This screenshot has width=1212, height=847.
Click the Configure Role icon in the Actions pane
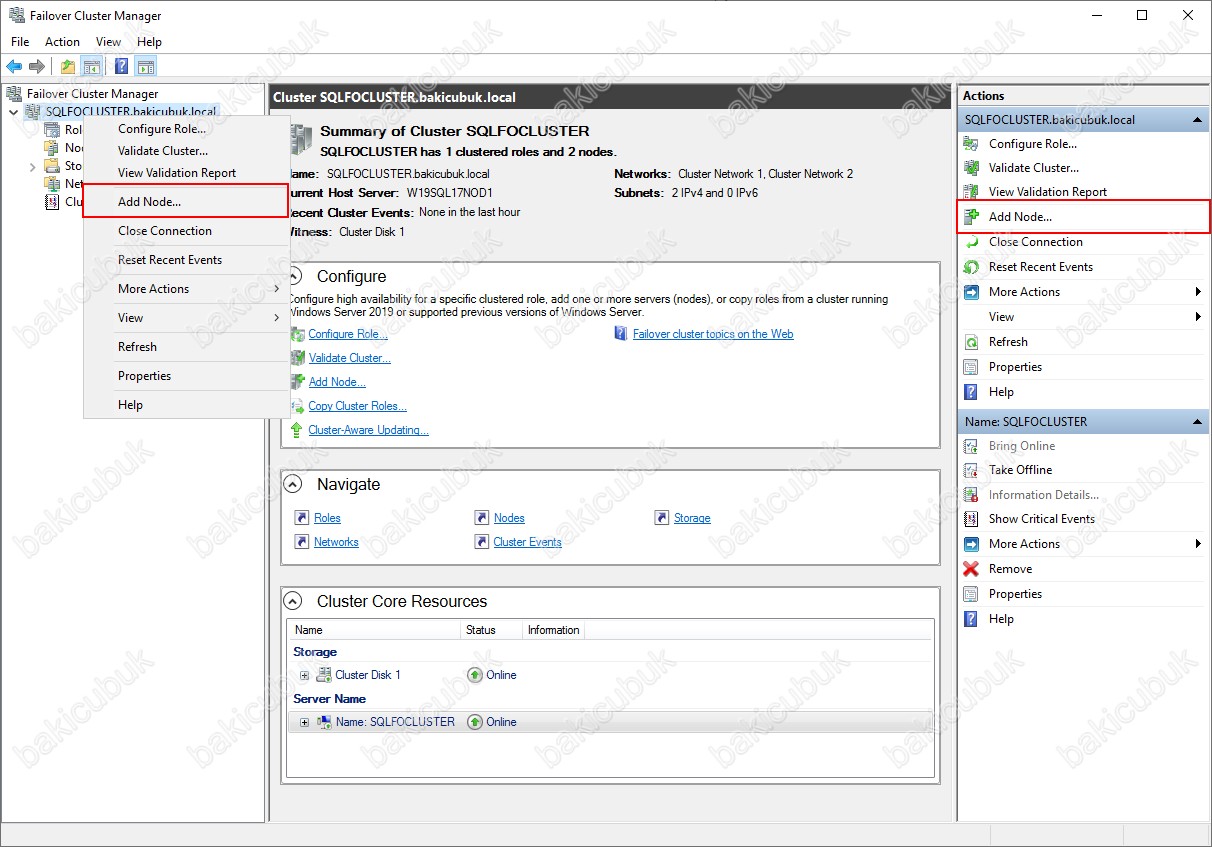(x=971, y=144)
